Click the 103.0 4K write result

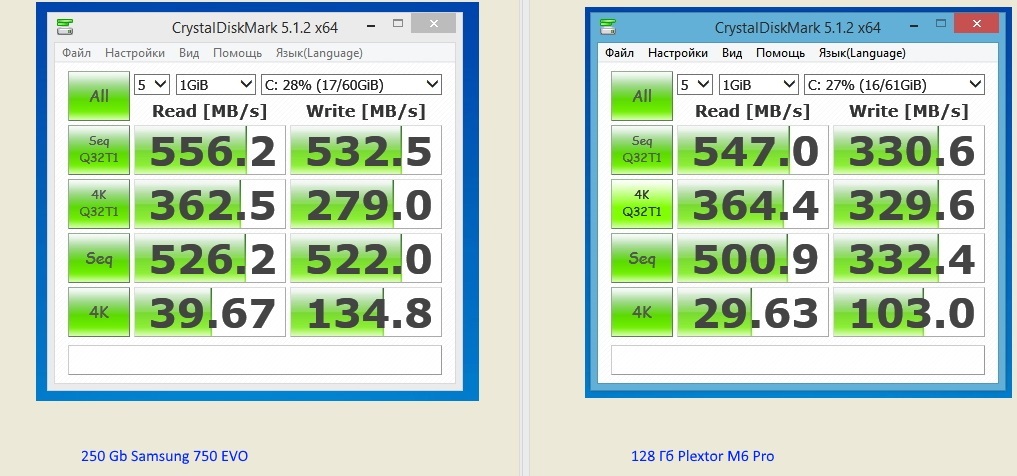[909, 312]
